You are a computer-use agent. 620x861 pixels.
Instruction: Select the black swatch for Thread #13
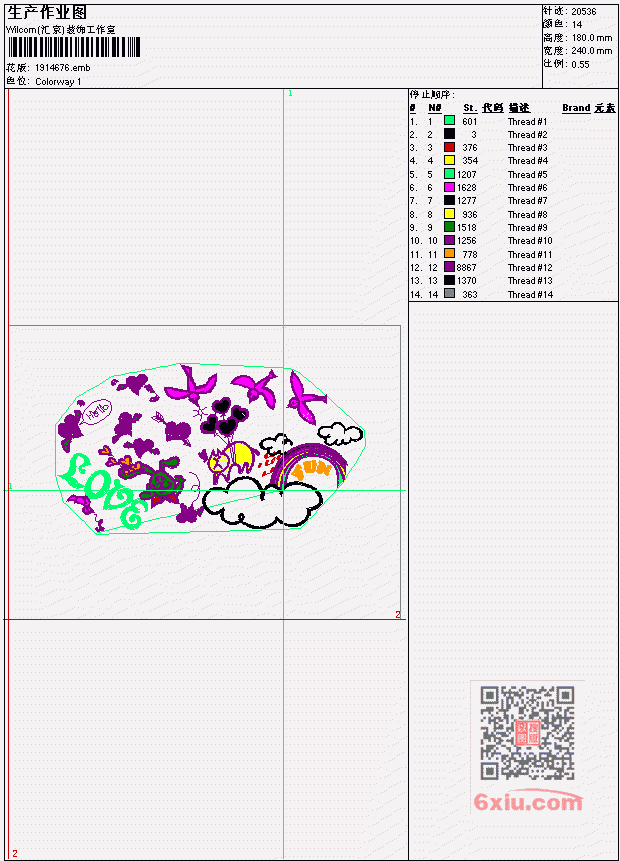coord(449,280)
